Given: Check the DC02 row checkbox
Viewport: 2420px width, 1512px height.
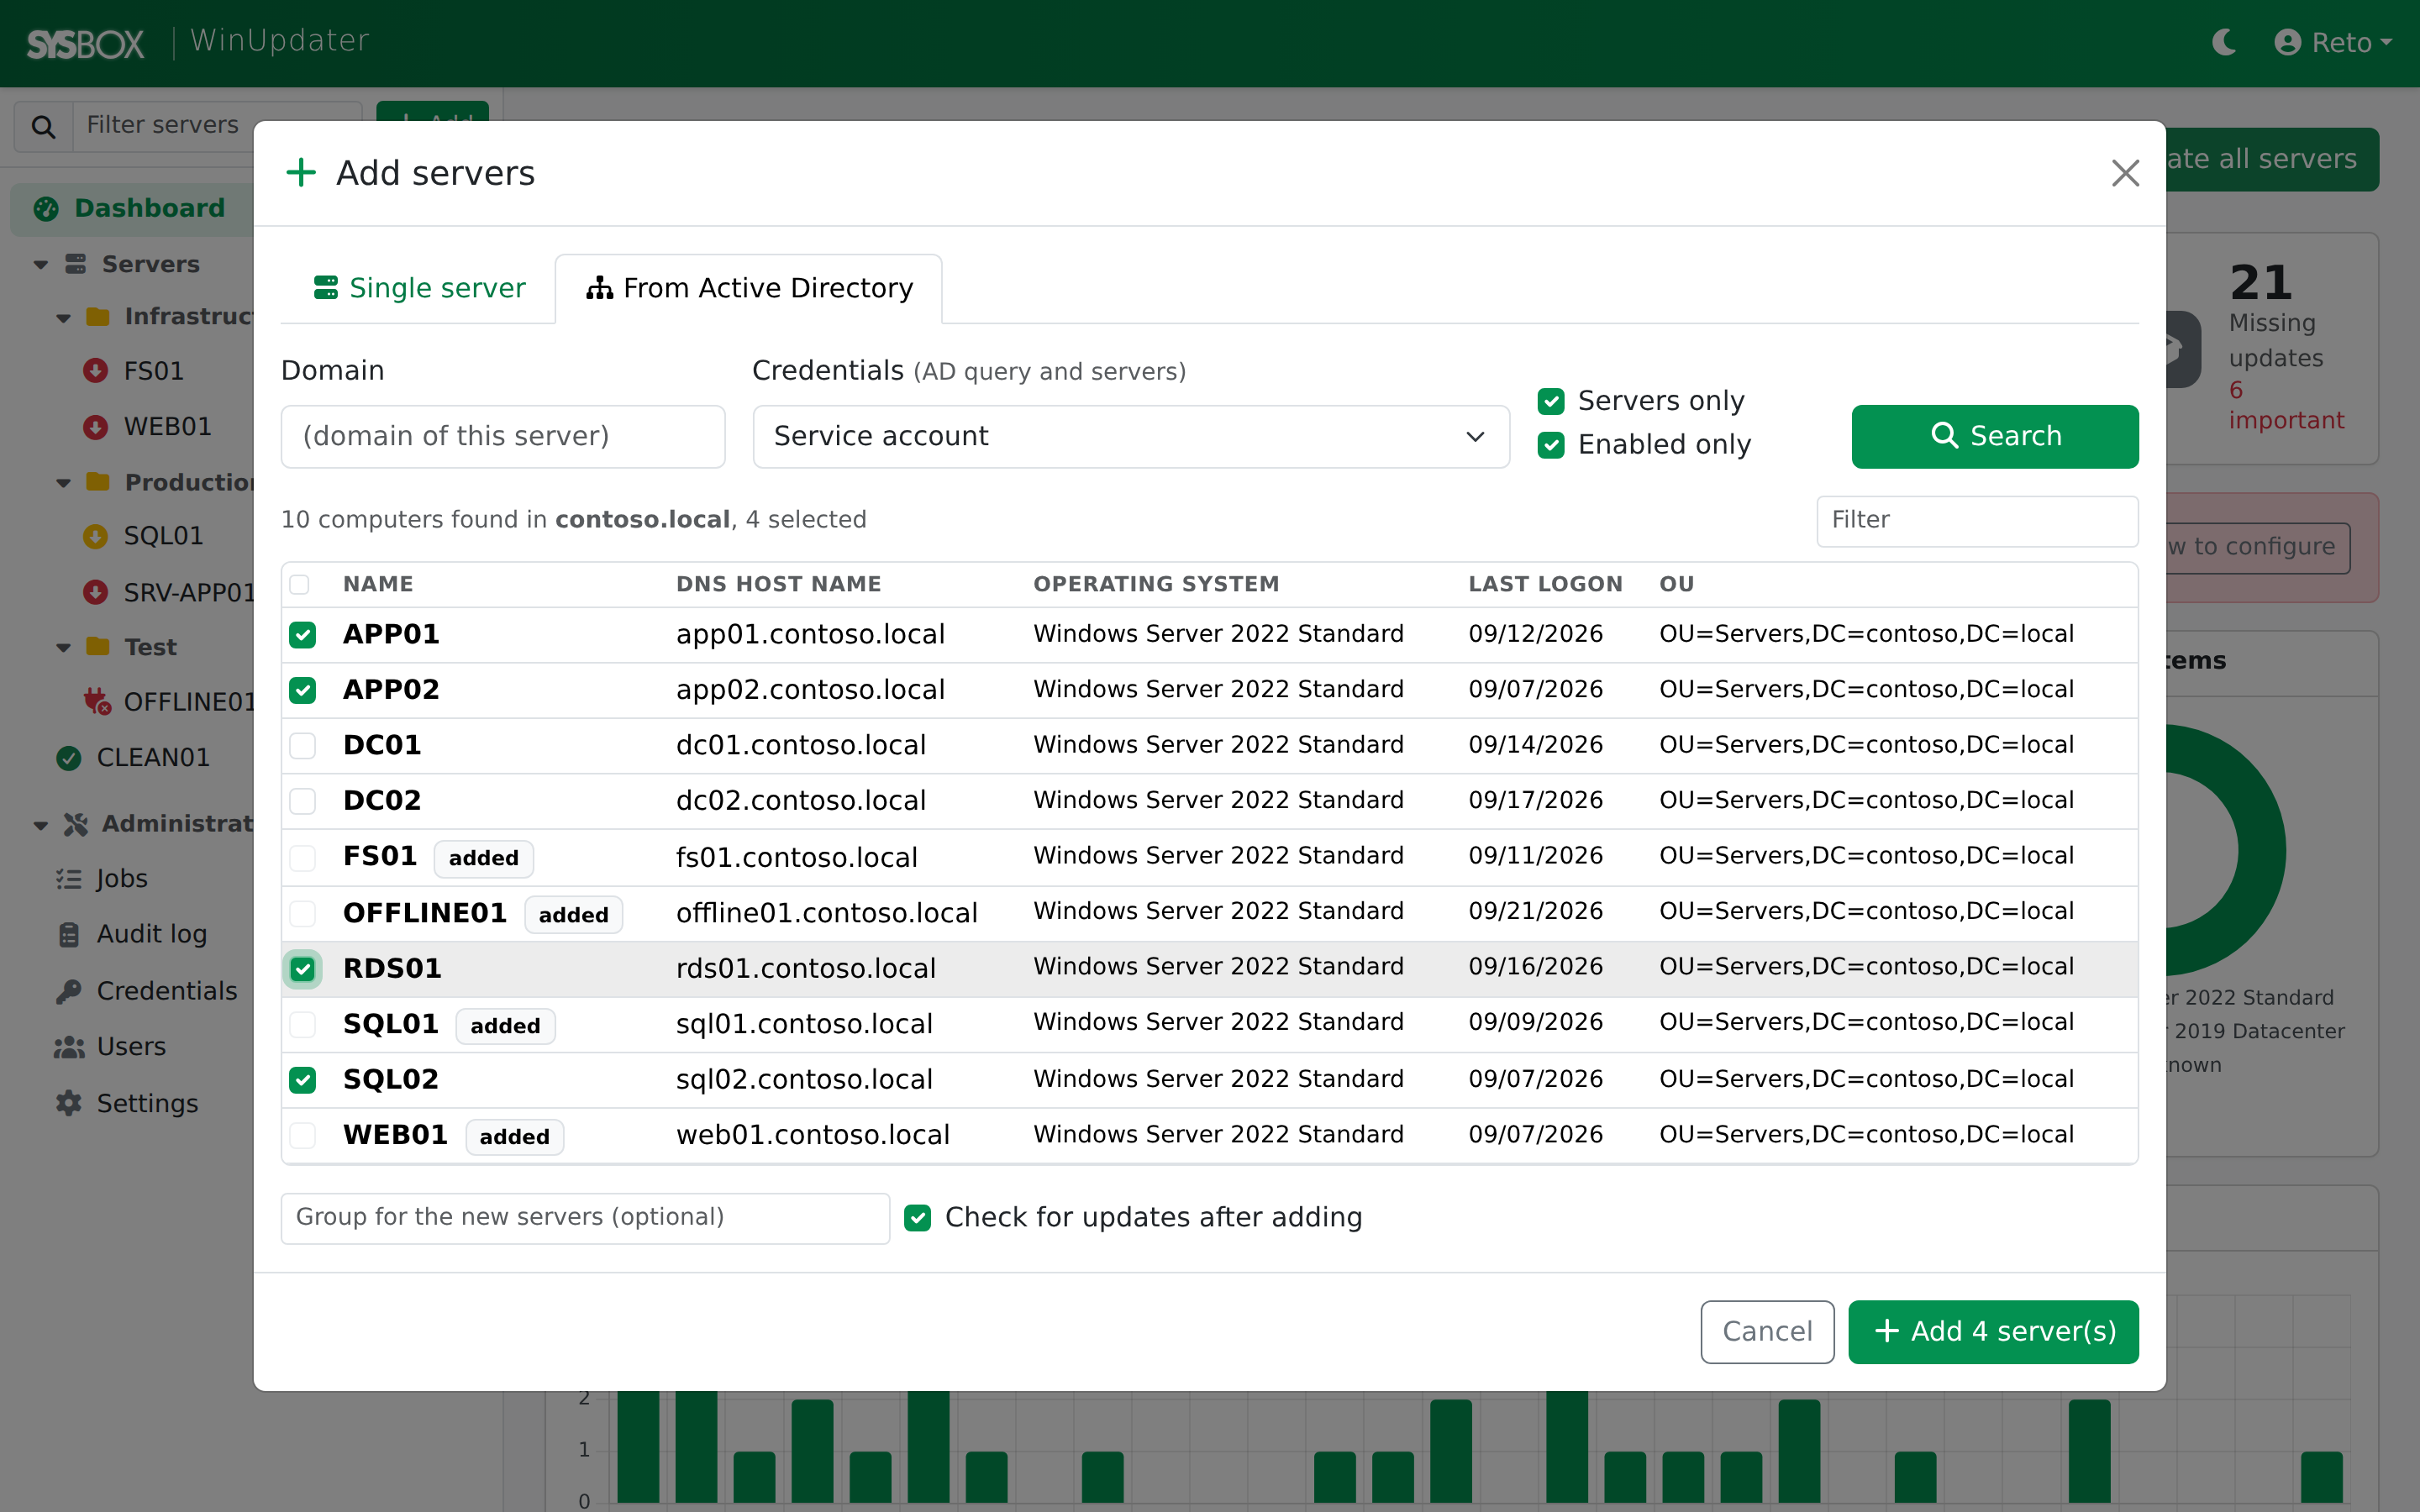Looking at the screenshot, I should [x=302, y=801].
